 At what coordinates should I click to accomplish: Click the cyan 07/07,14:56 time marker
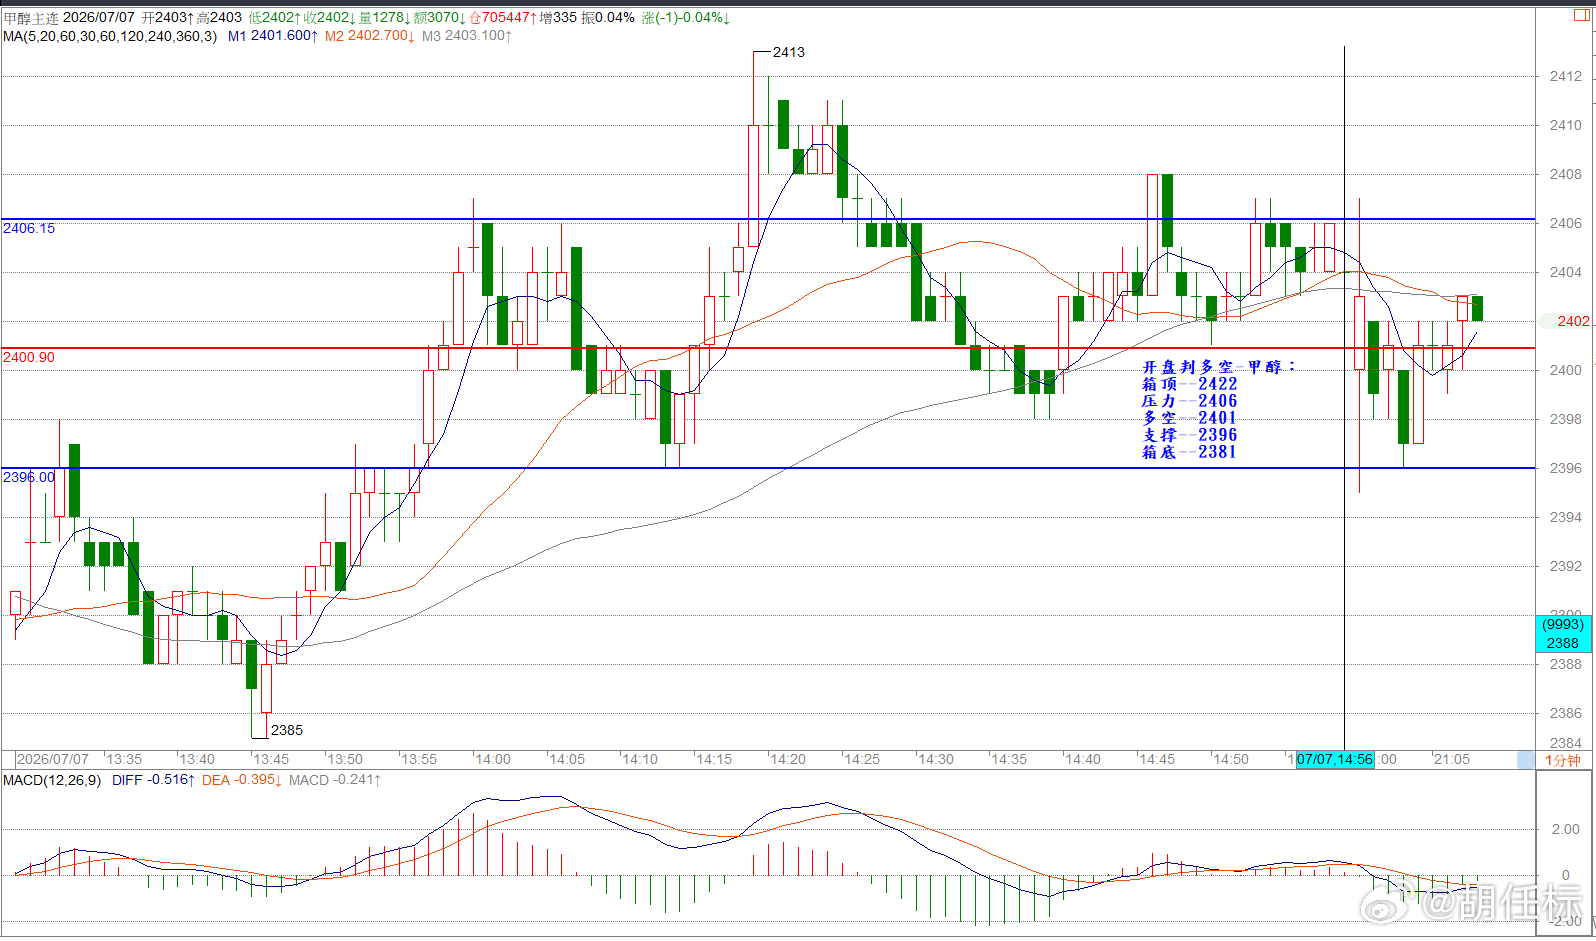point(1335,759)
